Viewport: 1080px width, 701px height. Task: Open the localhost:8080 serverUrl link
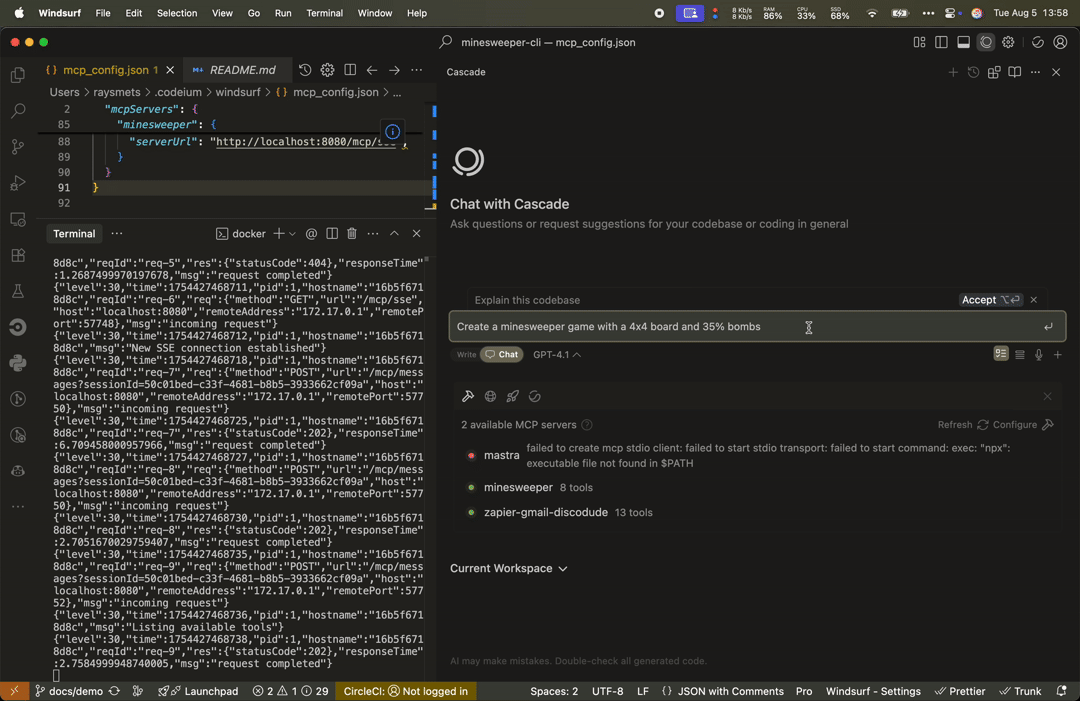pos(306,142)
